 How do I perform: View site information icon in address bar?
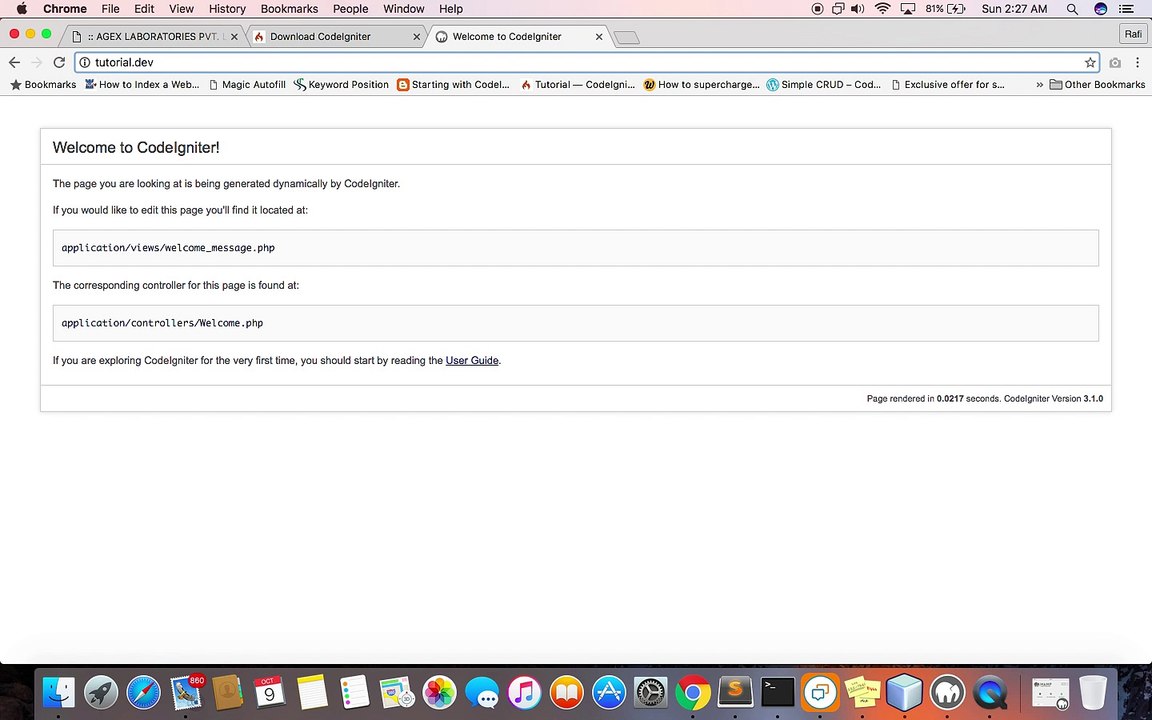pyautogui.click(x=84, y=62)
